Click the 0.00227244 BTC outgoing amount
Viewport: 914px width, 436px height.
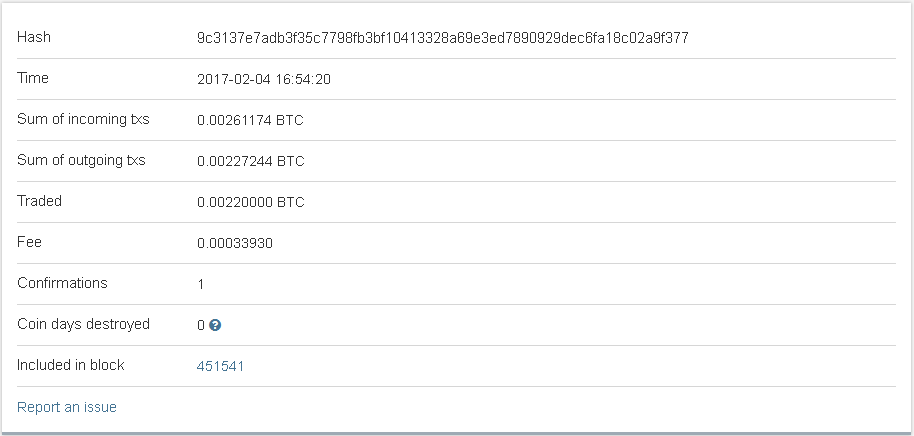click(x=250, y=161)
